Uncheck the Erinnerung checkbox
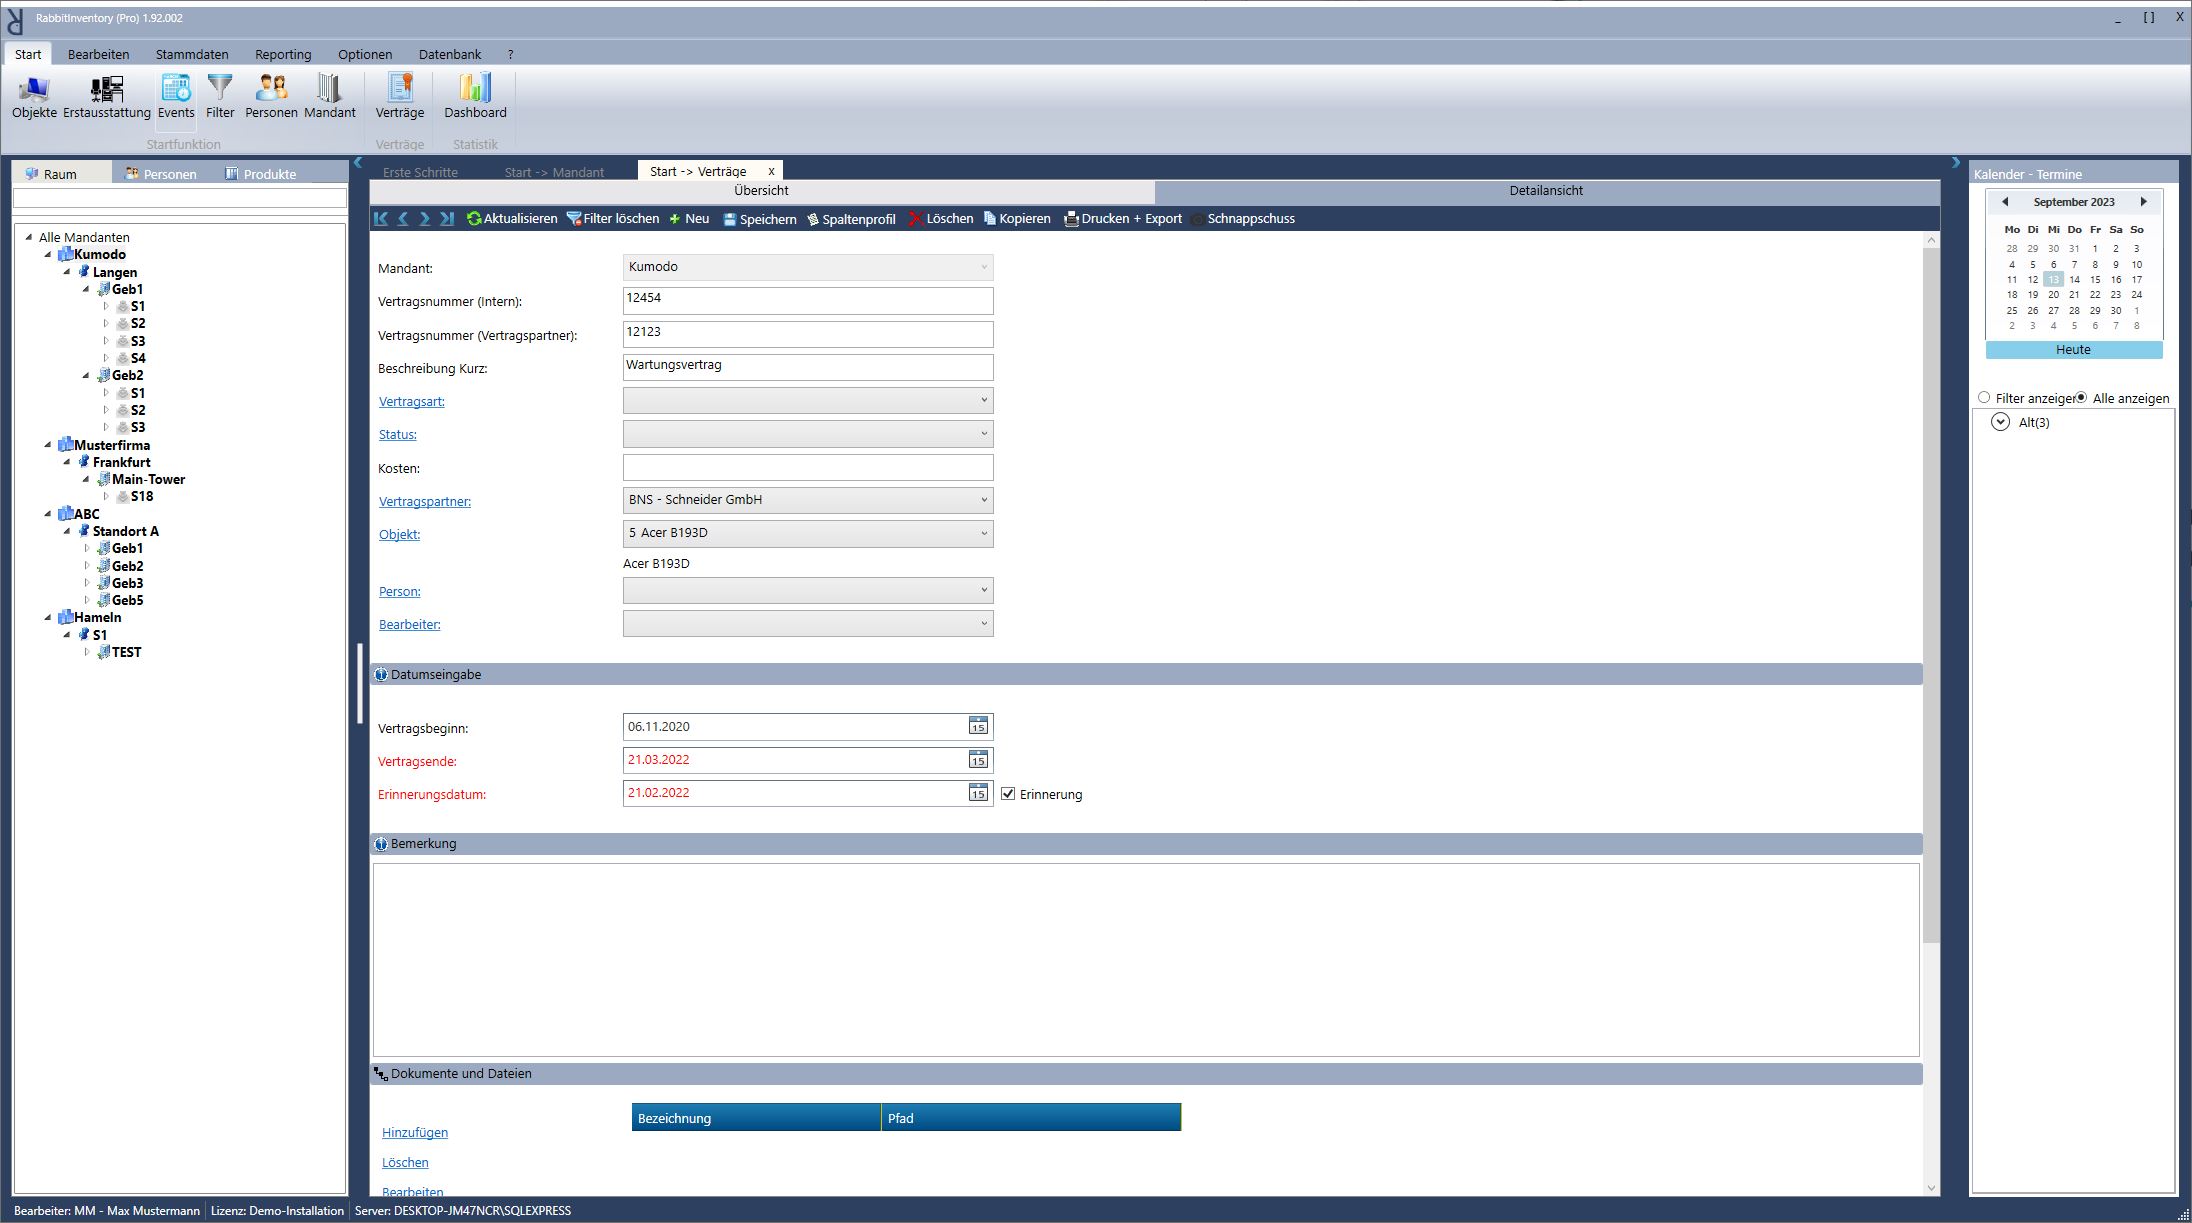This screenshot has width=2192, height=1223. pyautogui.click(x=1008, y=794)
